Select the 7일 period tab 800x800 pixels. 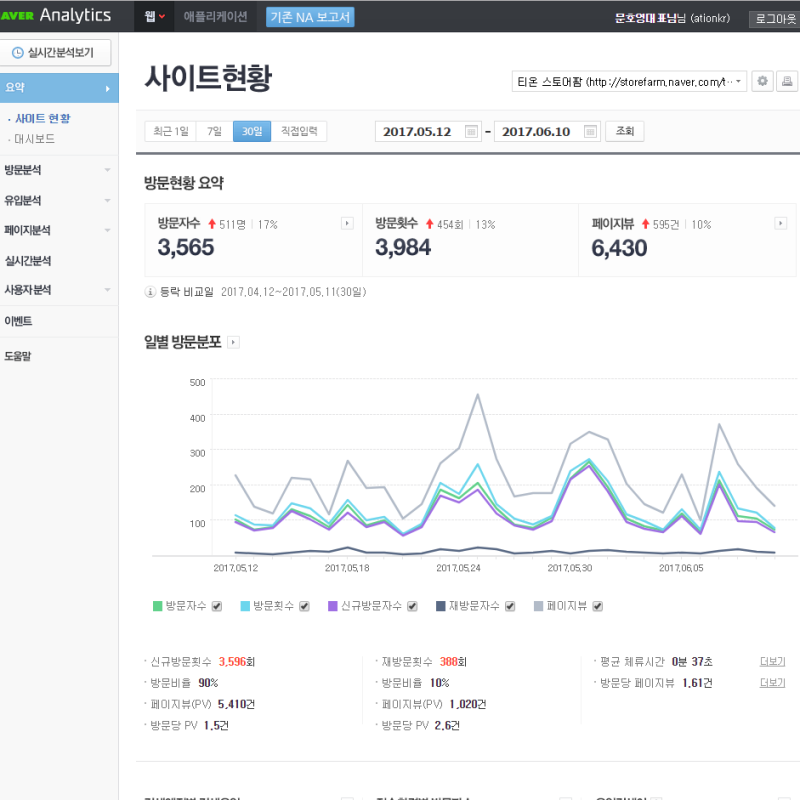click(x=215, y=132)
